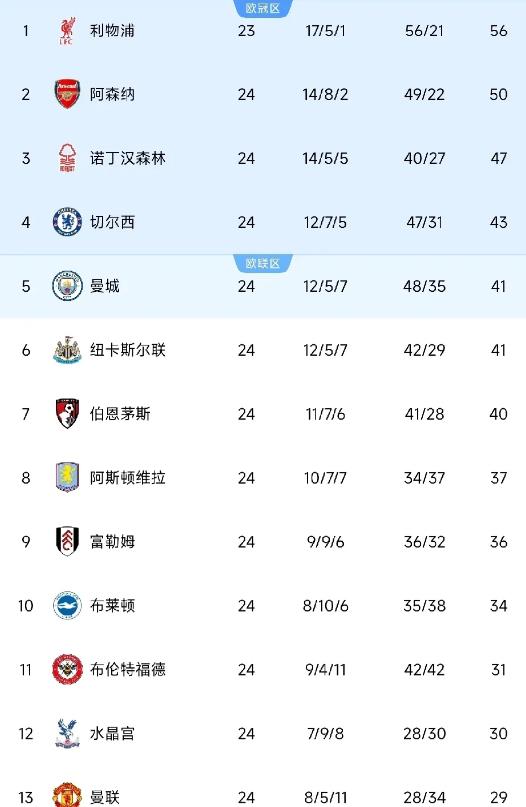This screenshot has height=807, width=526.
Task: Open the Manchester United crest
Action: 67,795
